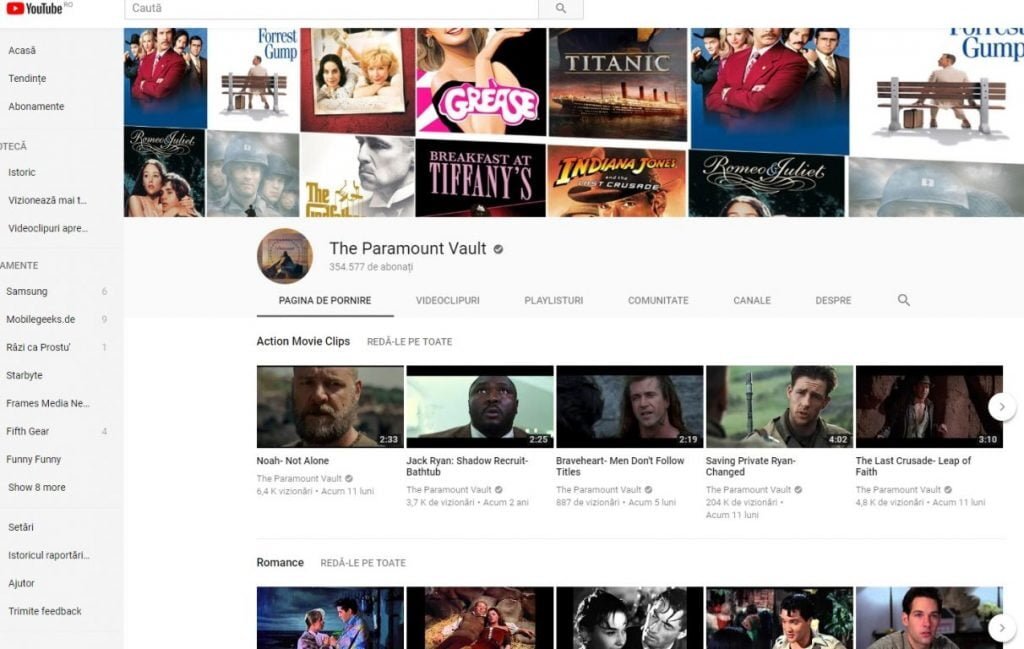
Task: Play Noah- Not Alone thumbnail
Action: click(330, 407)
